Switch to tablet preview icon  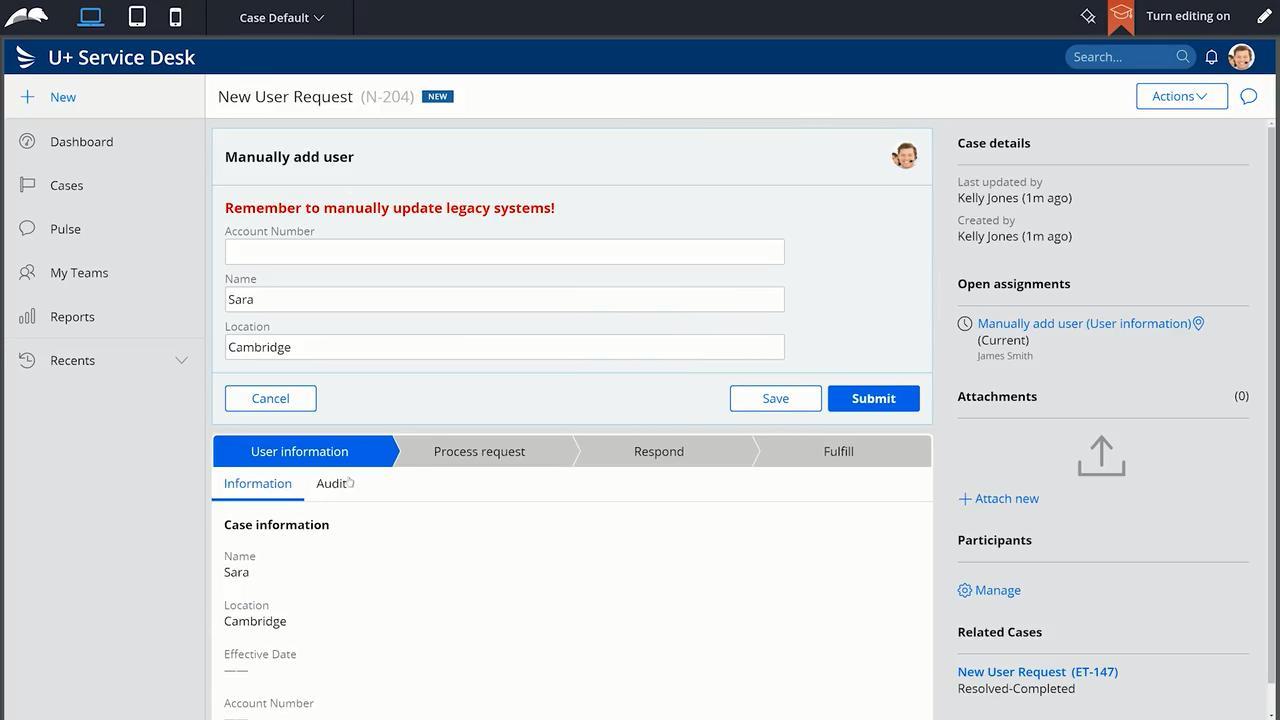(137, 17)
